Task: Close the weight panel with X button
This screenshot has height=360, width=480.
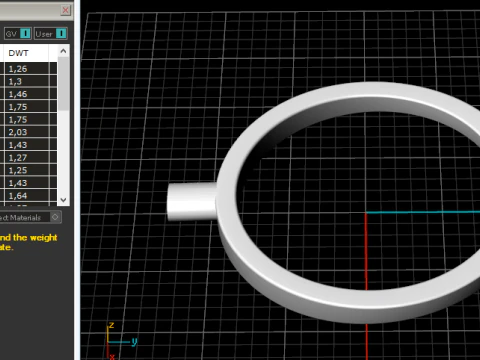Action: pyautogui.click(x=66, y=10)
